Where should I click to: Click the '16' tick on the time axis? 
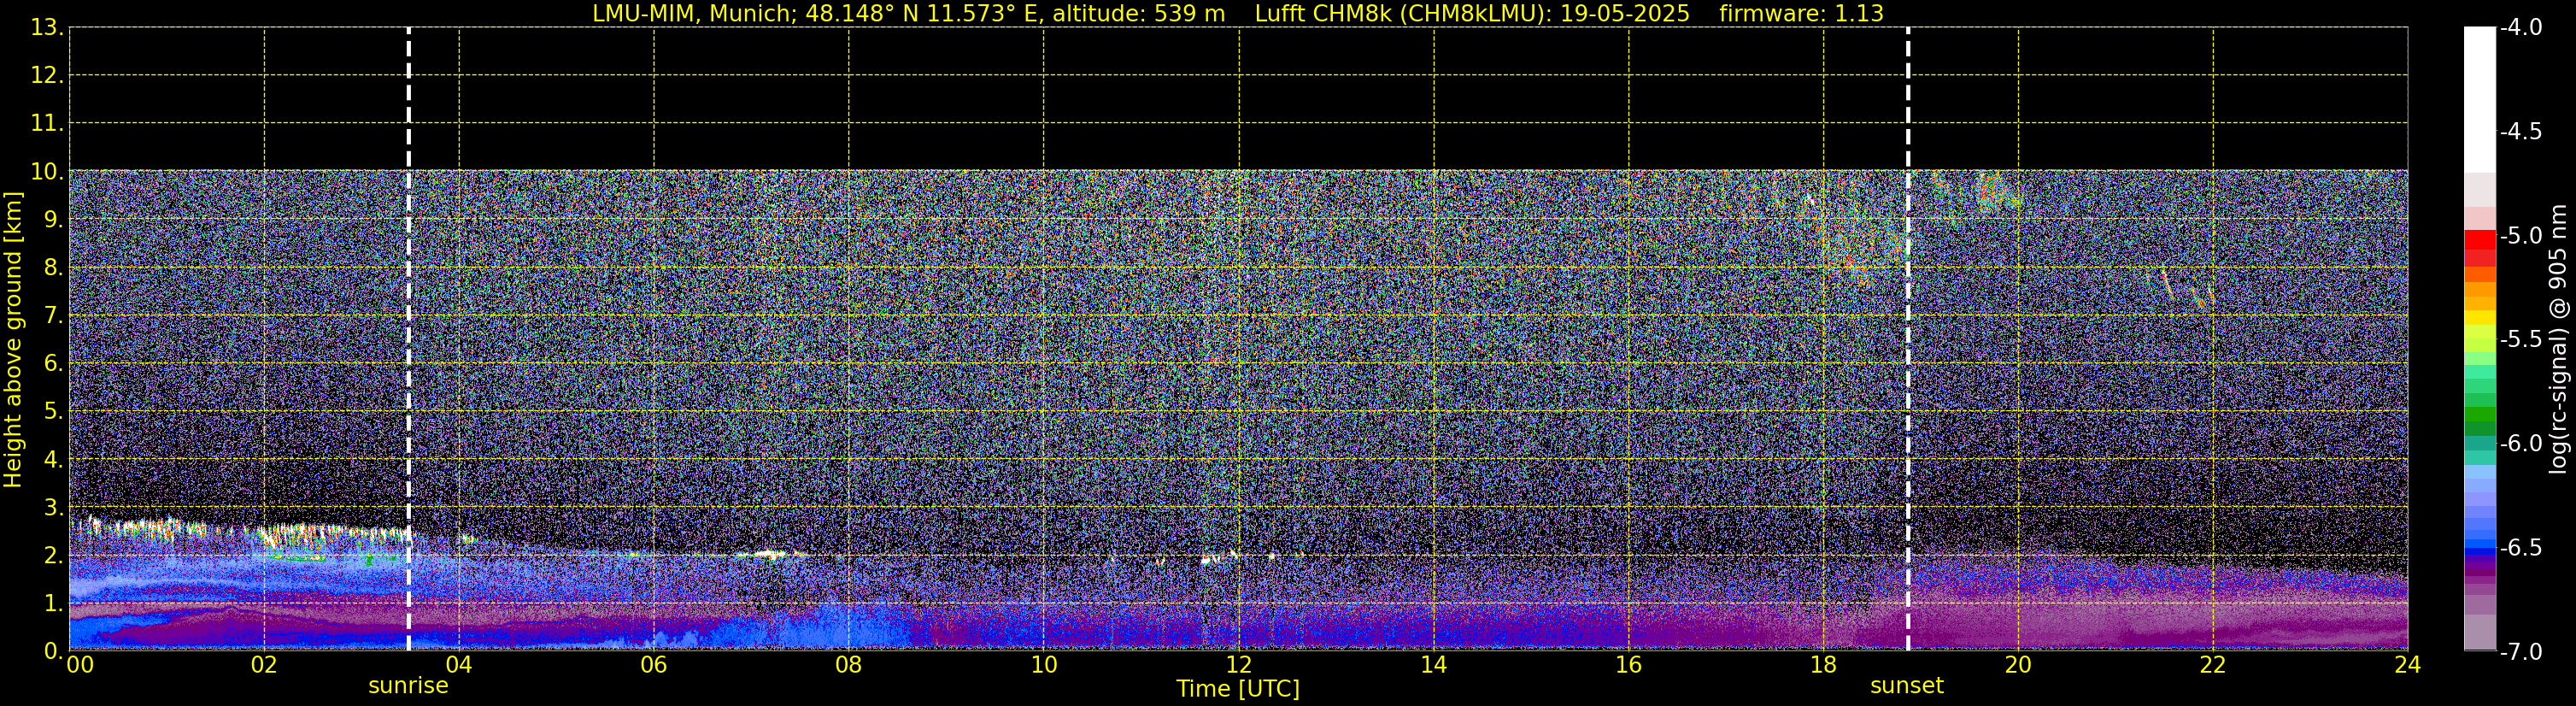[x=1629, y=666]
